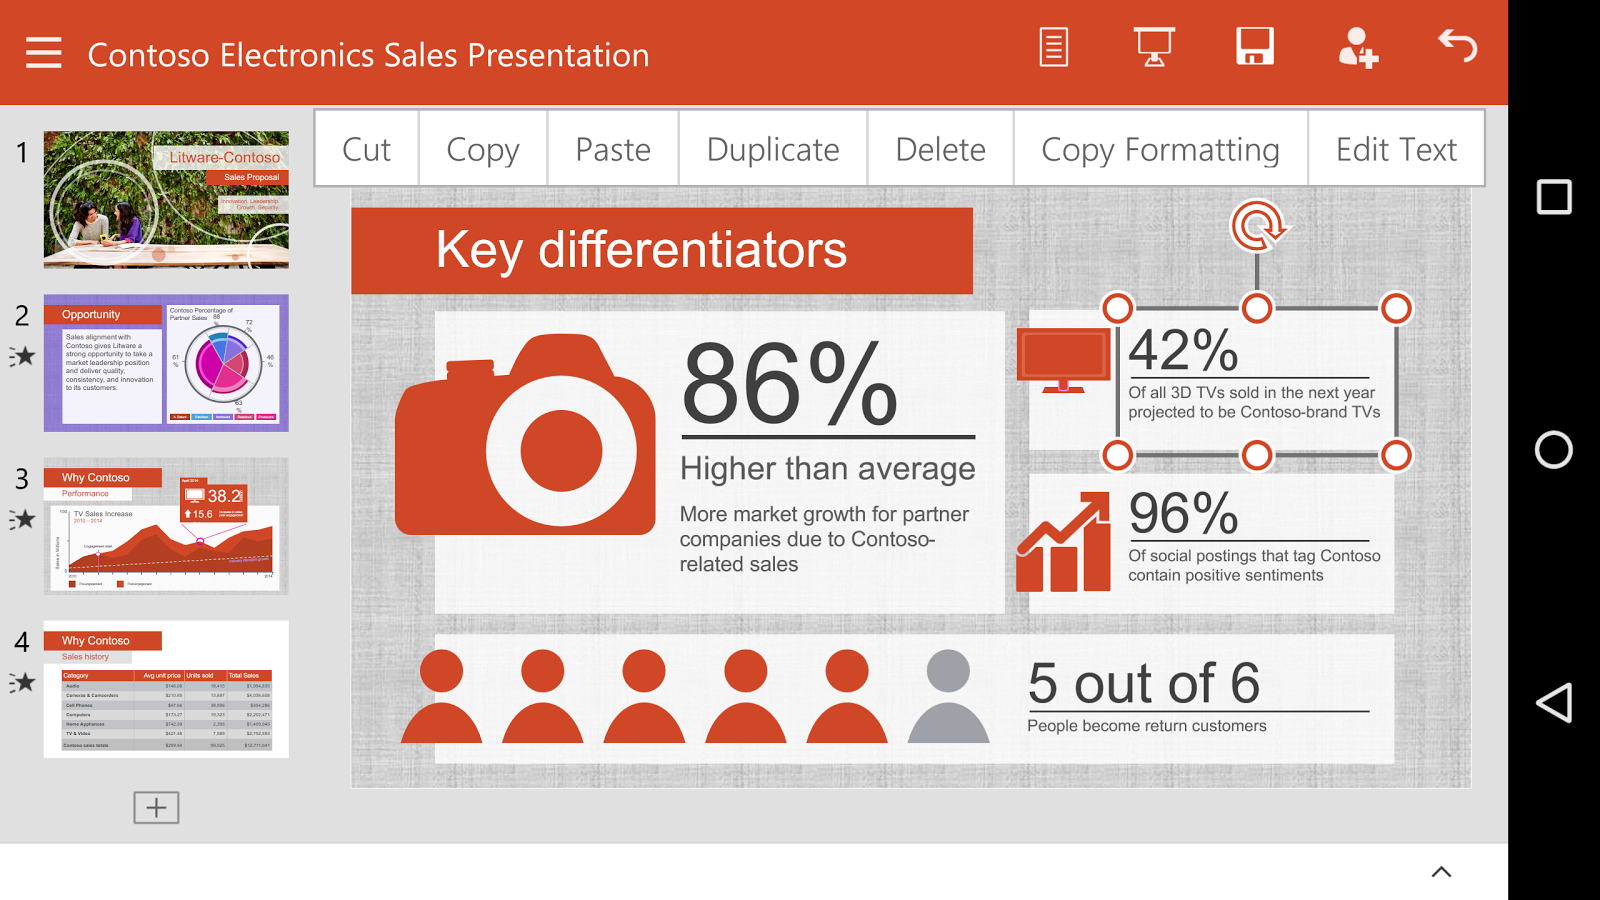Choose Duplicate from the context menu
This screenshot has height=900, width=1600.
[x=773, y=149]
